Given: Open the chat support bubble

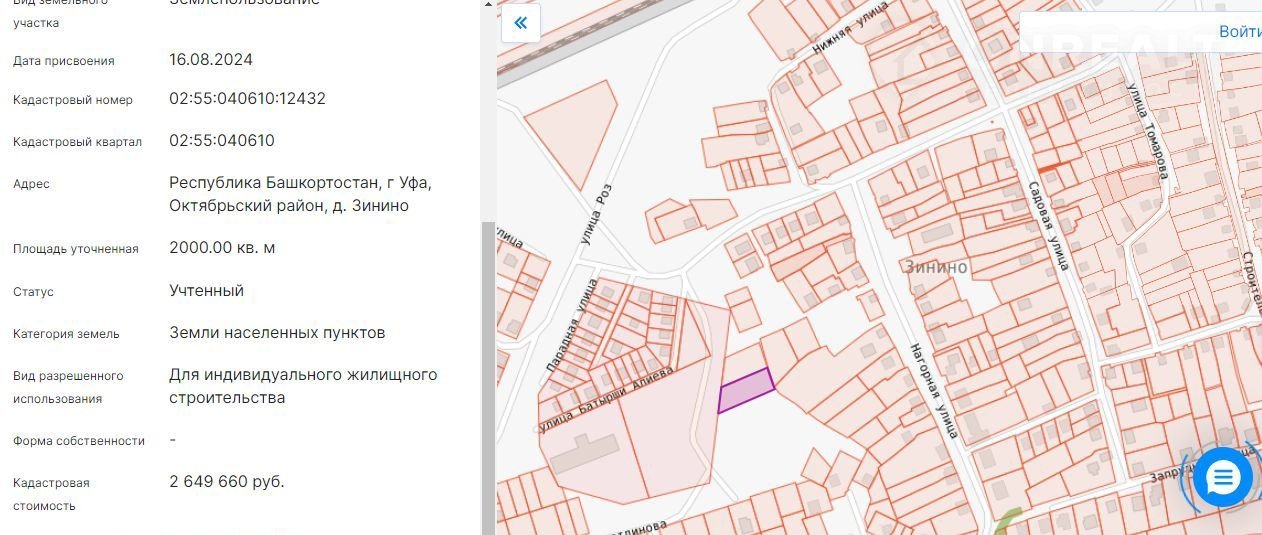Looking at the screenshot, I should (x=1223, y=479).
